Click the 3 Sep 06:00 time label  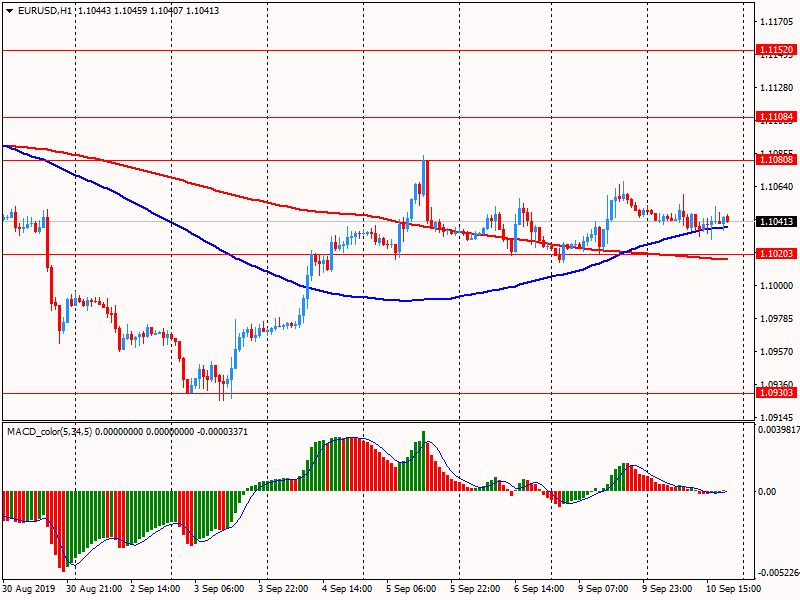tap(219, 588)
